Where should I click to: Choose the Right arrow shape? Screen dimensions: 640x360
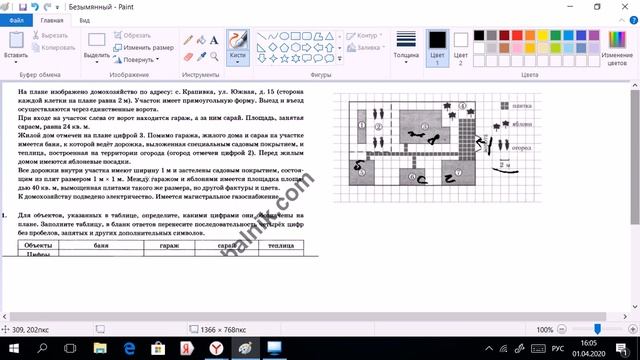(307, 47)
